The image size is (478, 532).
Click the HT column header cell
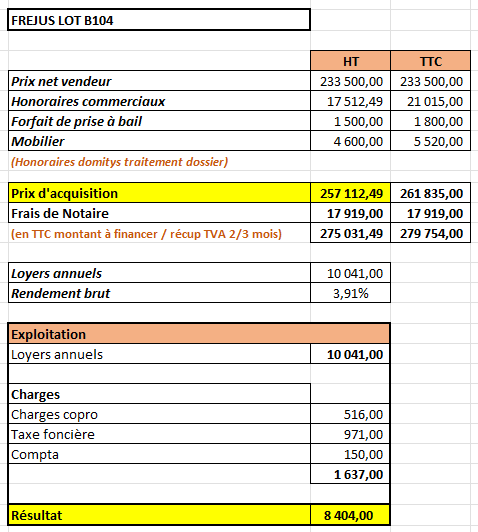[x=350, y=61]
